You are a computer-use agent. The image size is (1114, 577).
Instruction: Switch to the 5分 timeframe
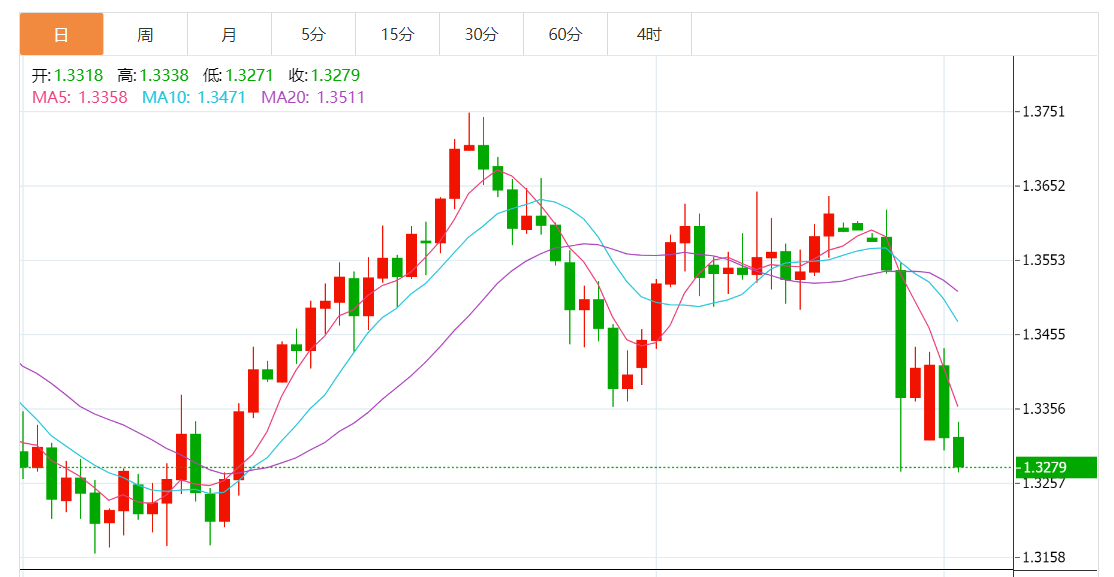click(x=313, y=35)
